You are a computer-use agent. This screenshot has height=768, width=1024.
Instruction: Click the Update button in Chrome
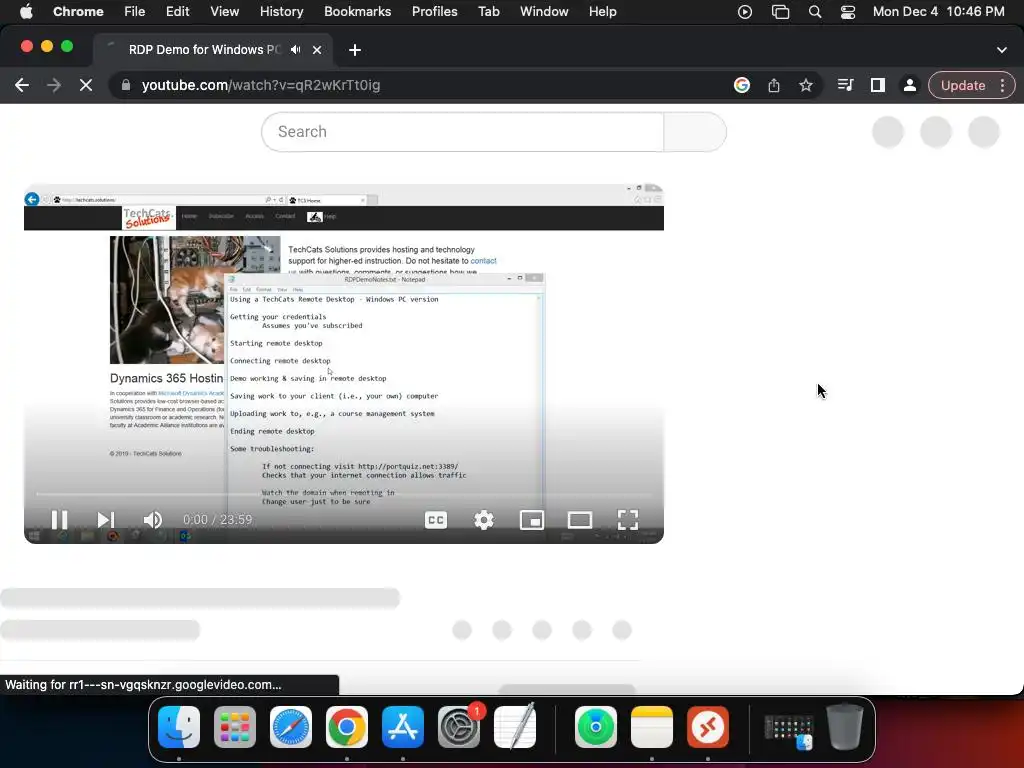(x=963, y=86)
